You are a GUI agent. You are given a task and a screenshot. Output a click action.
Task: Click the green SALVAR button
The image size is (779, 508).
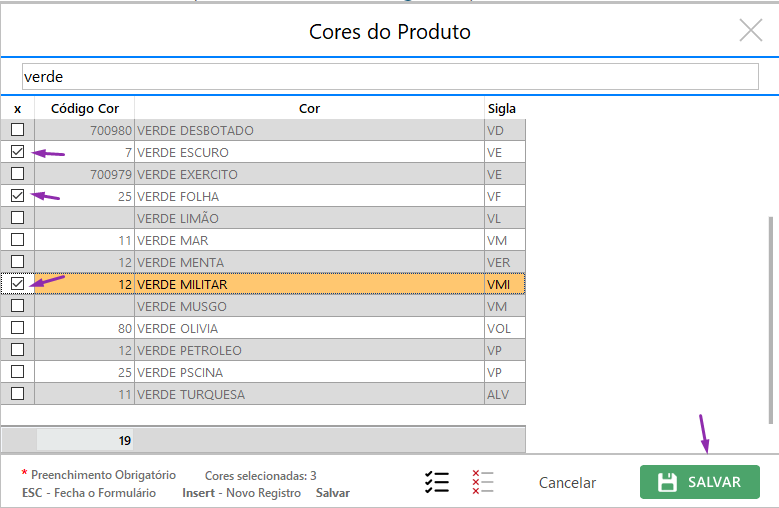[x=699, y=482]
